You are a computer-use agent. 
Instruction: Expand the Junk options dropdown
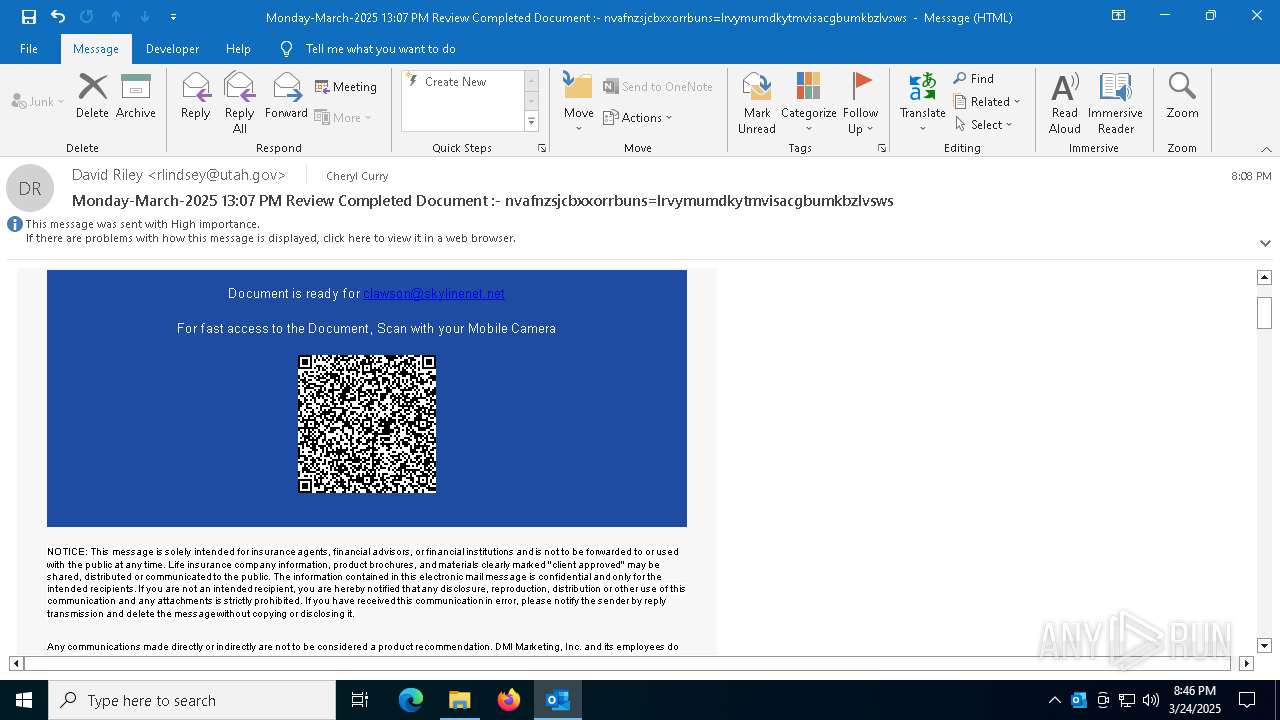(38, 101)
